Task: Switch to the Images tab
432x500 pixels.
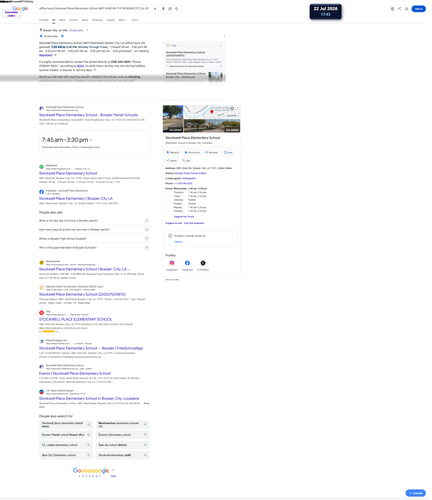Action: (111, 20)
